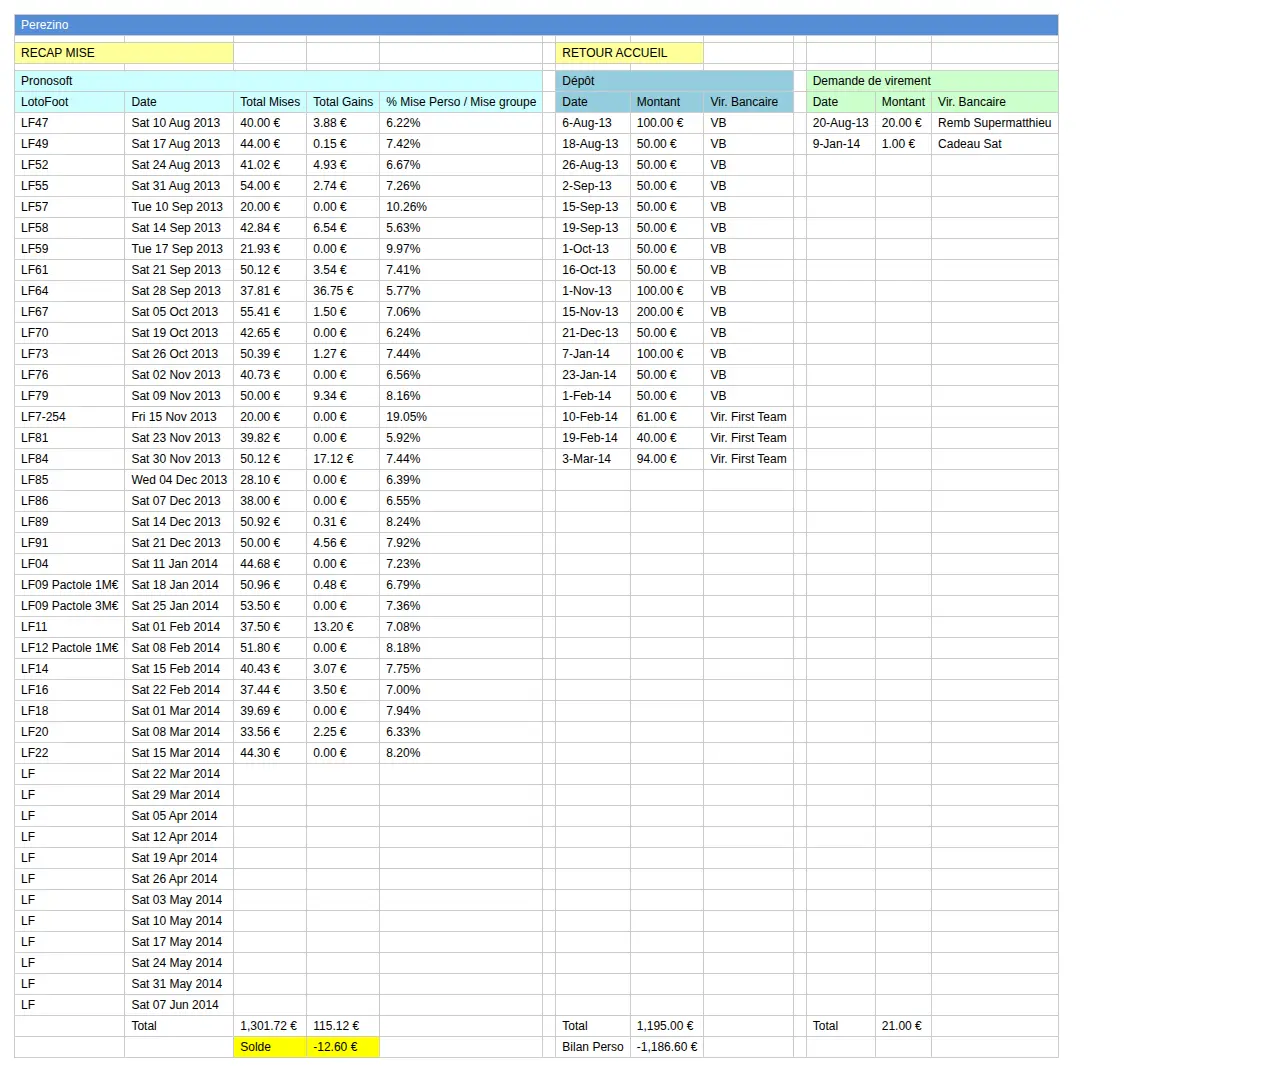Select the LF49 cell

[69, 144]
